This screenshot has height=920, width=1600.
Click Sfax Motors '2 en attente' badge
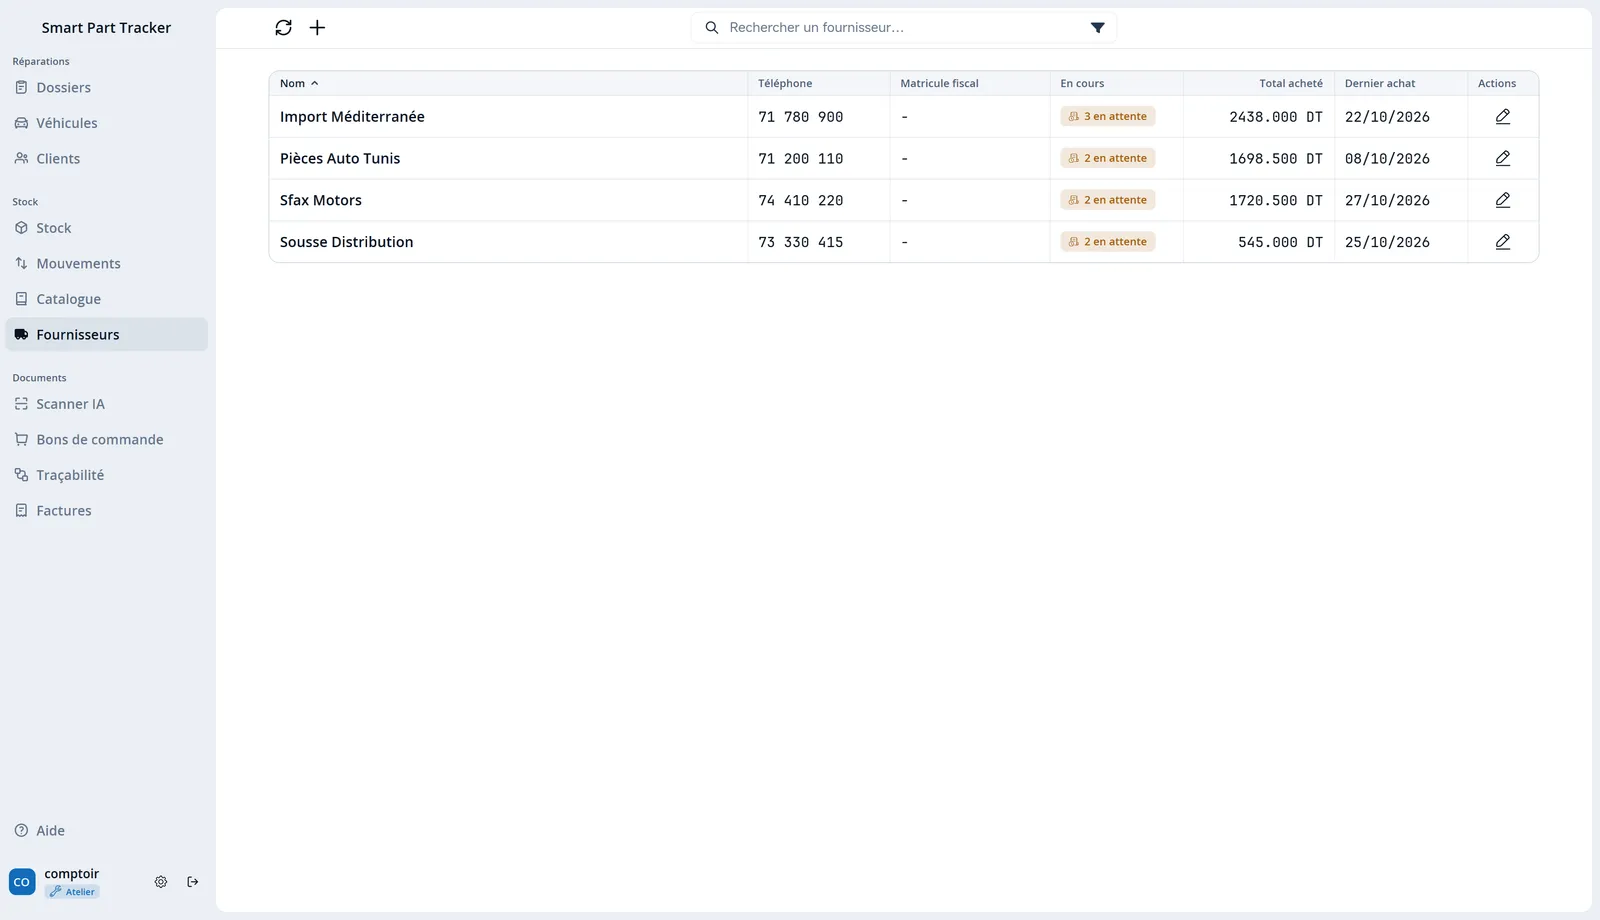1107,200
